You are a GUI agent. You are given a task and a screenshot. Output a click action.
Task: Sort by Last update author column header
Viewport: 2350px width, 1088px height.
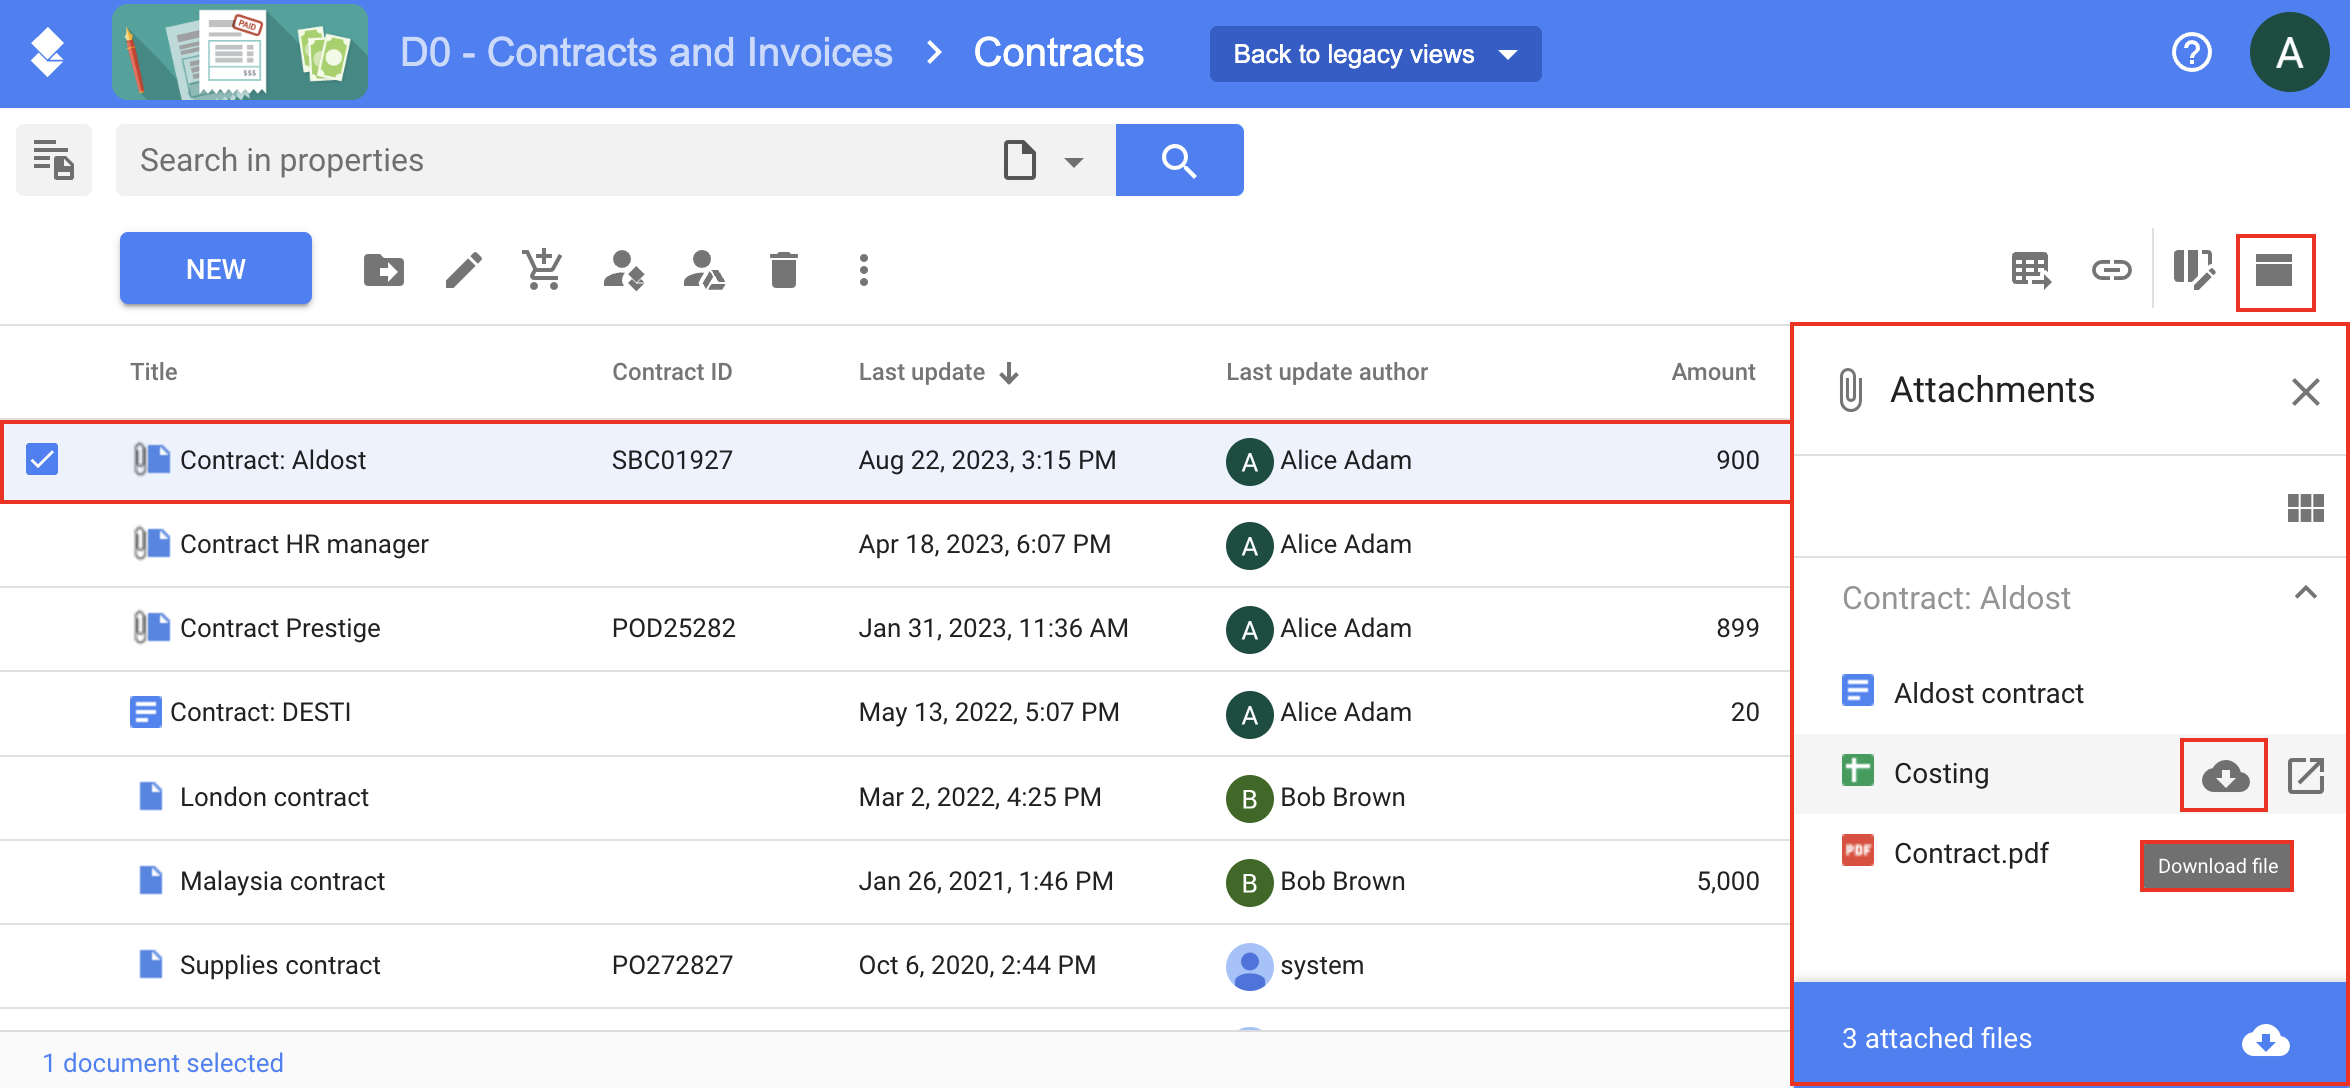pyautogui.click(x=1326, y=372)
